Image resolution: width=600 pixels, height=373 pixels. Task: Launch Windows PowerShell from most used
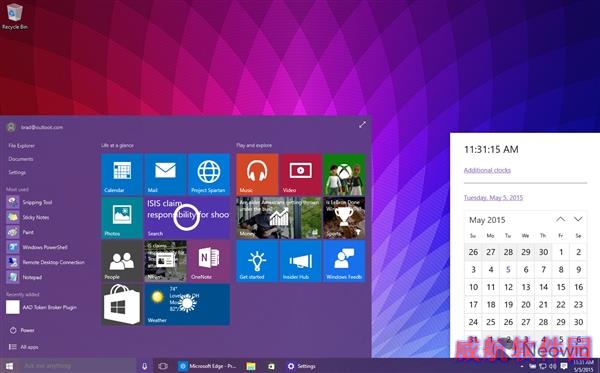pyautogui.click(x=38, y=247)
